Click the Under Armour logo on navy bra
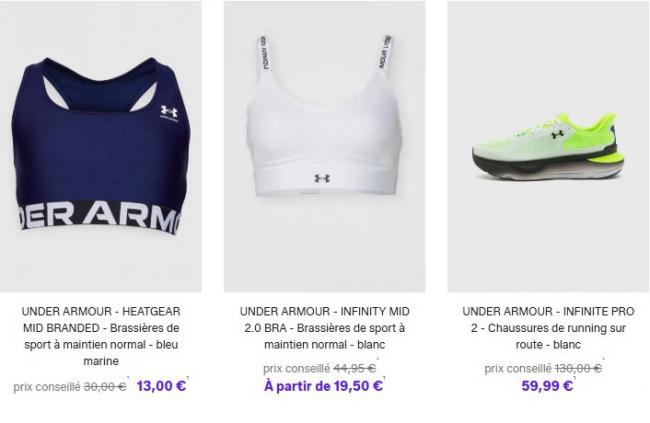 pyautogui.click(x=169, y=112)
